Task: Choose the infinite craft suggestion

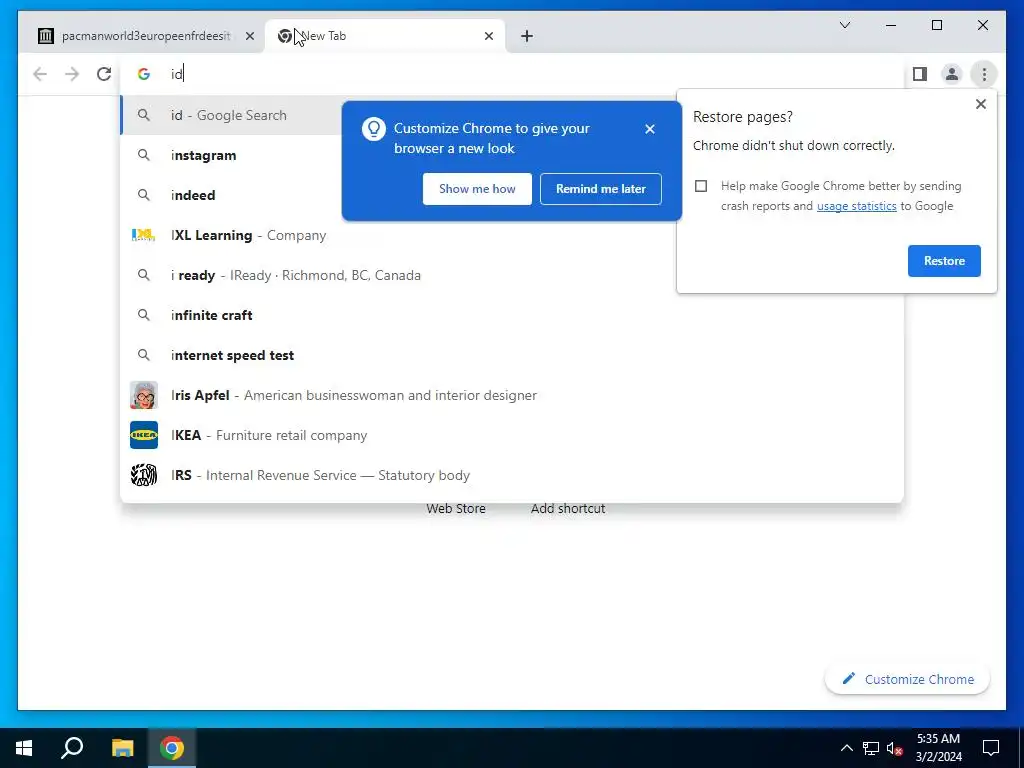Action: point(512,315)
